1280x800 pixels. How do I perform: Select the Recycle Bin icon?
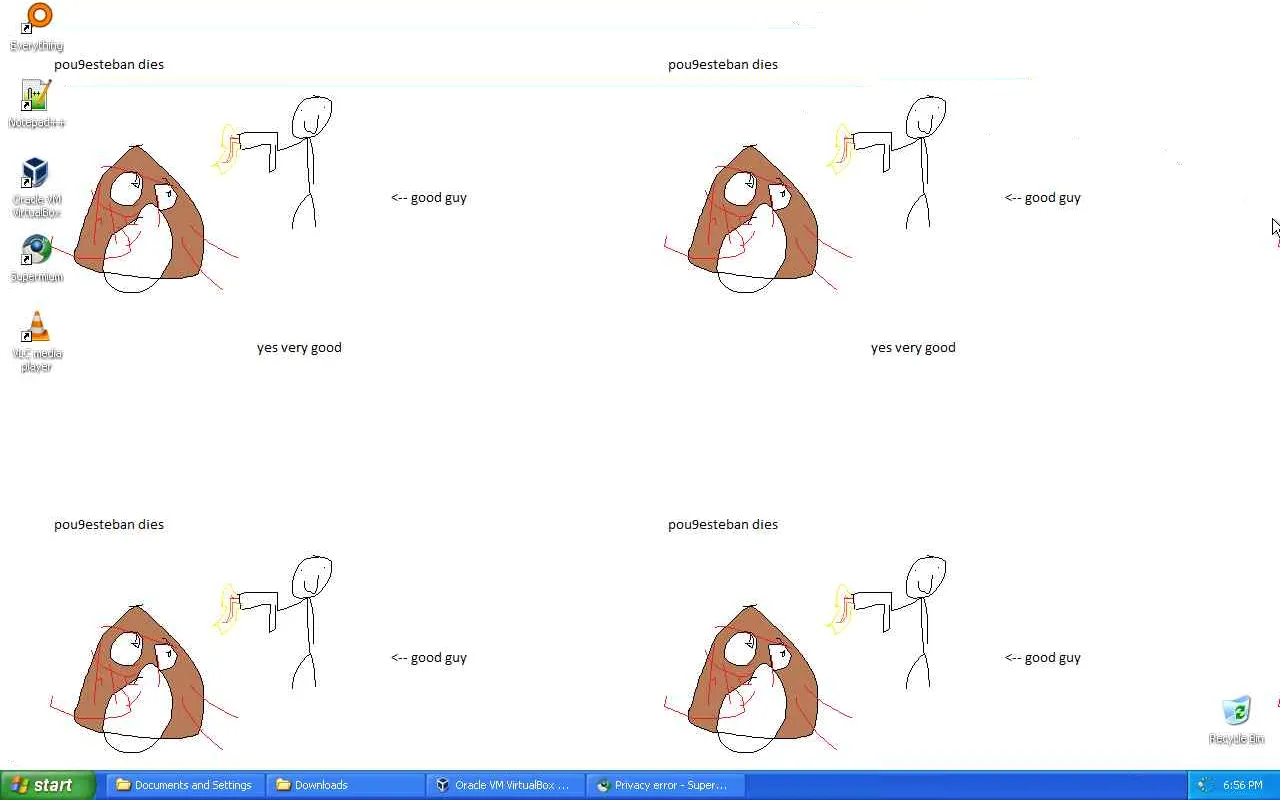[1237, 720]
